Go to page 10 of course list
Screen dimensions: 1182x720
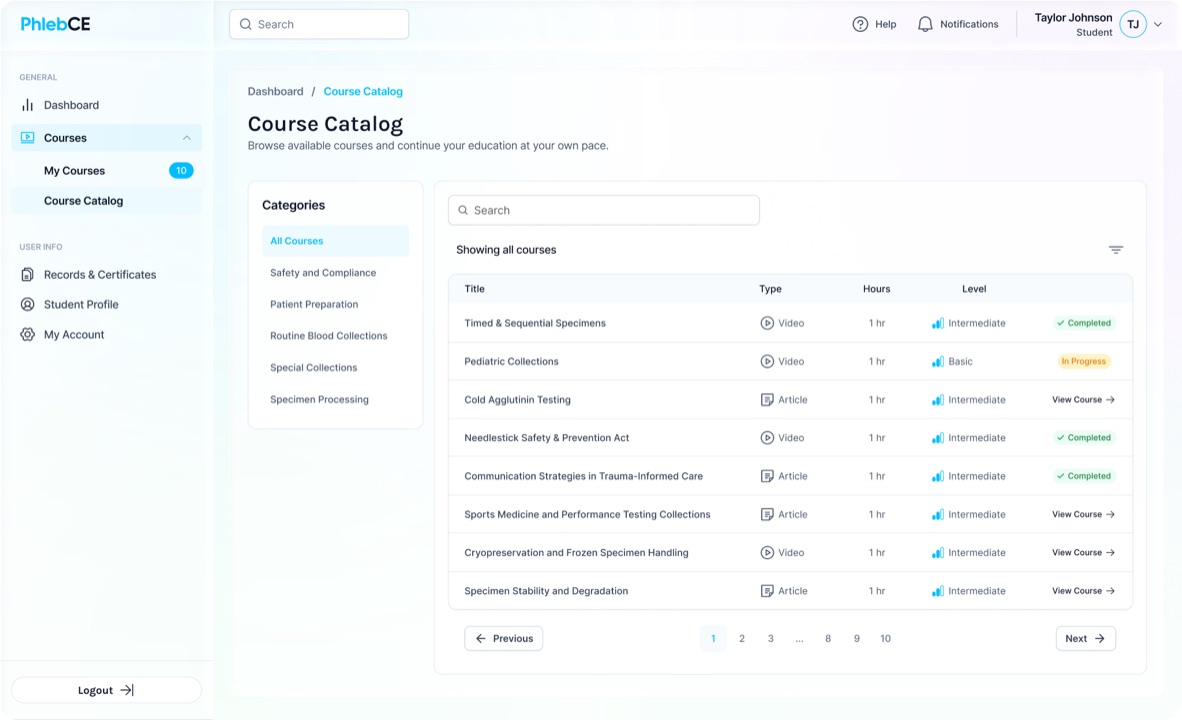pos(885,639)
